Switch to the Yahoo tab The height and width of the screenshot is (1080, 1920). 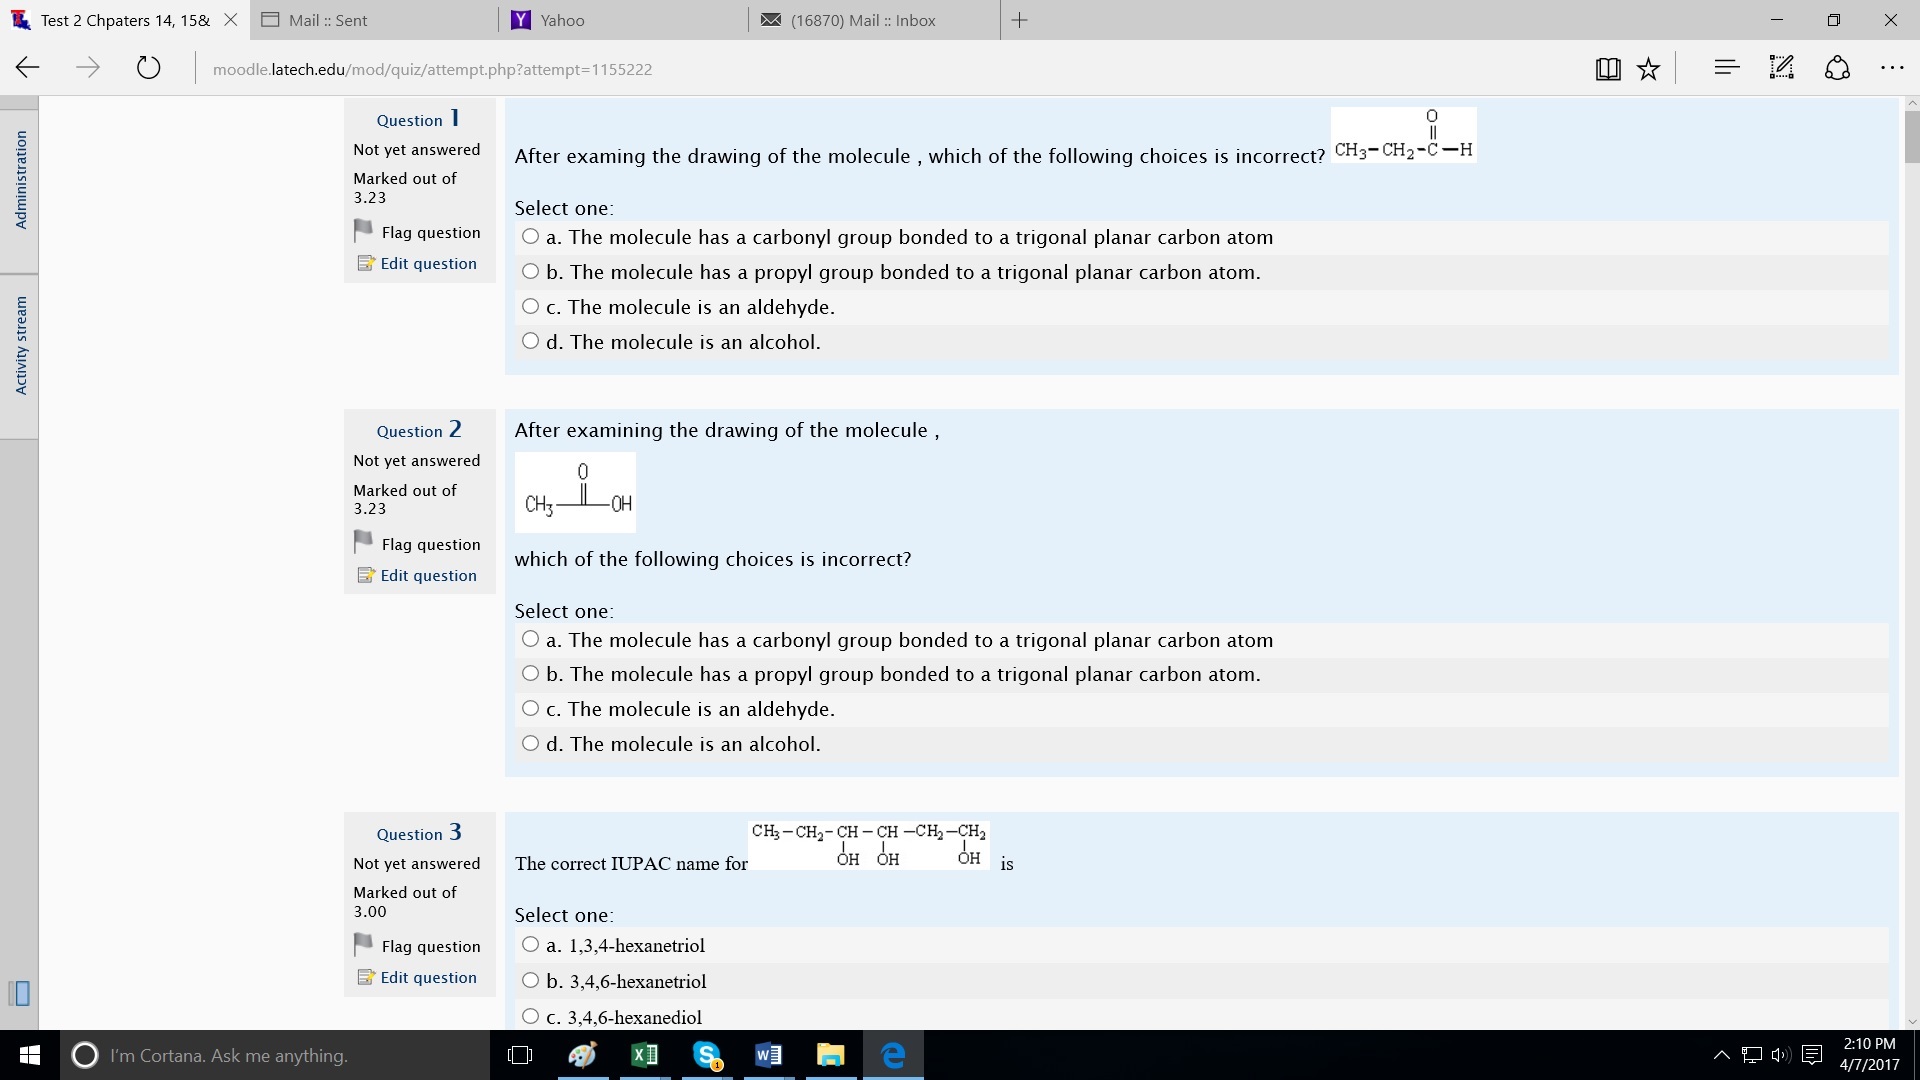point(625,20)
